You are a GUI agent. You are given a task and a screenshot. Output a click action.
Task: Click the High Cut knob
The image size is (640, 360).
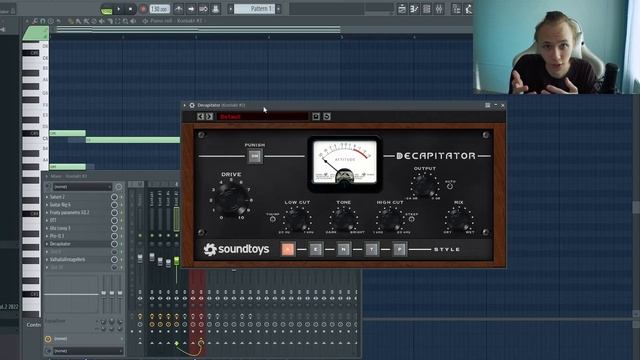390,219
